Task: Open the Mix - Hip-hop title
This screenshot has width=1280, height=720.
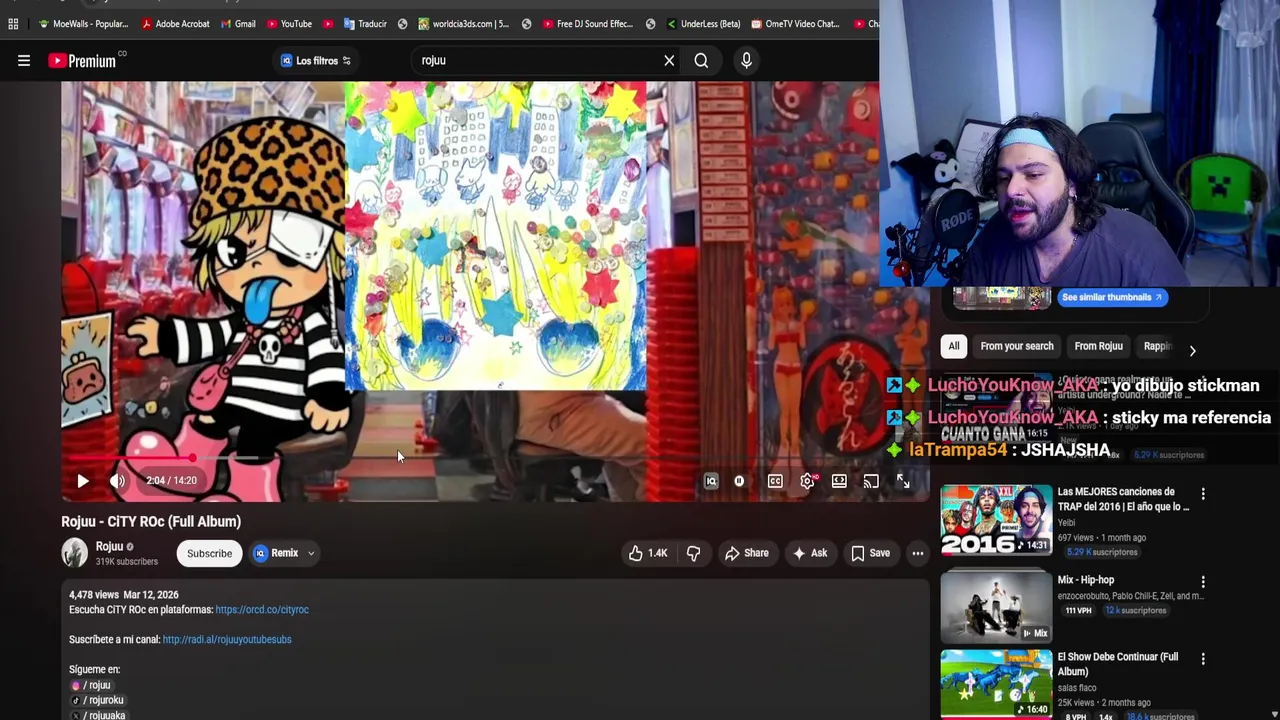Action: click(x=1085, y=580)
